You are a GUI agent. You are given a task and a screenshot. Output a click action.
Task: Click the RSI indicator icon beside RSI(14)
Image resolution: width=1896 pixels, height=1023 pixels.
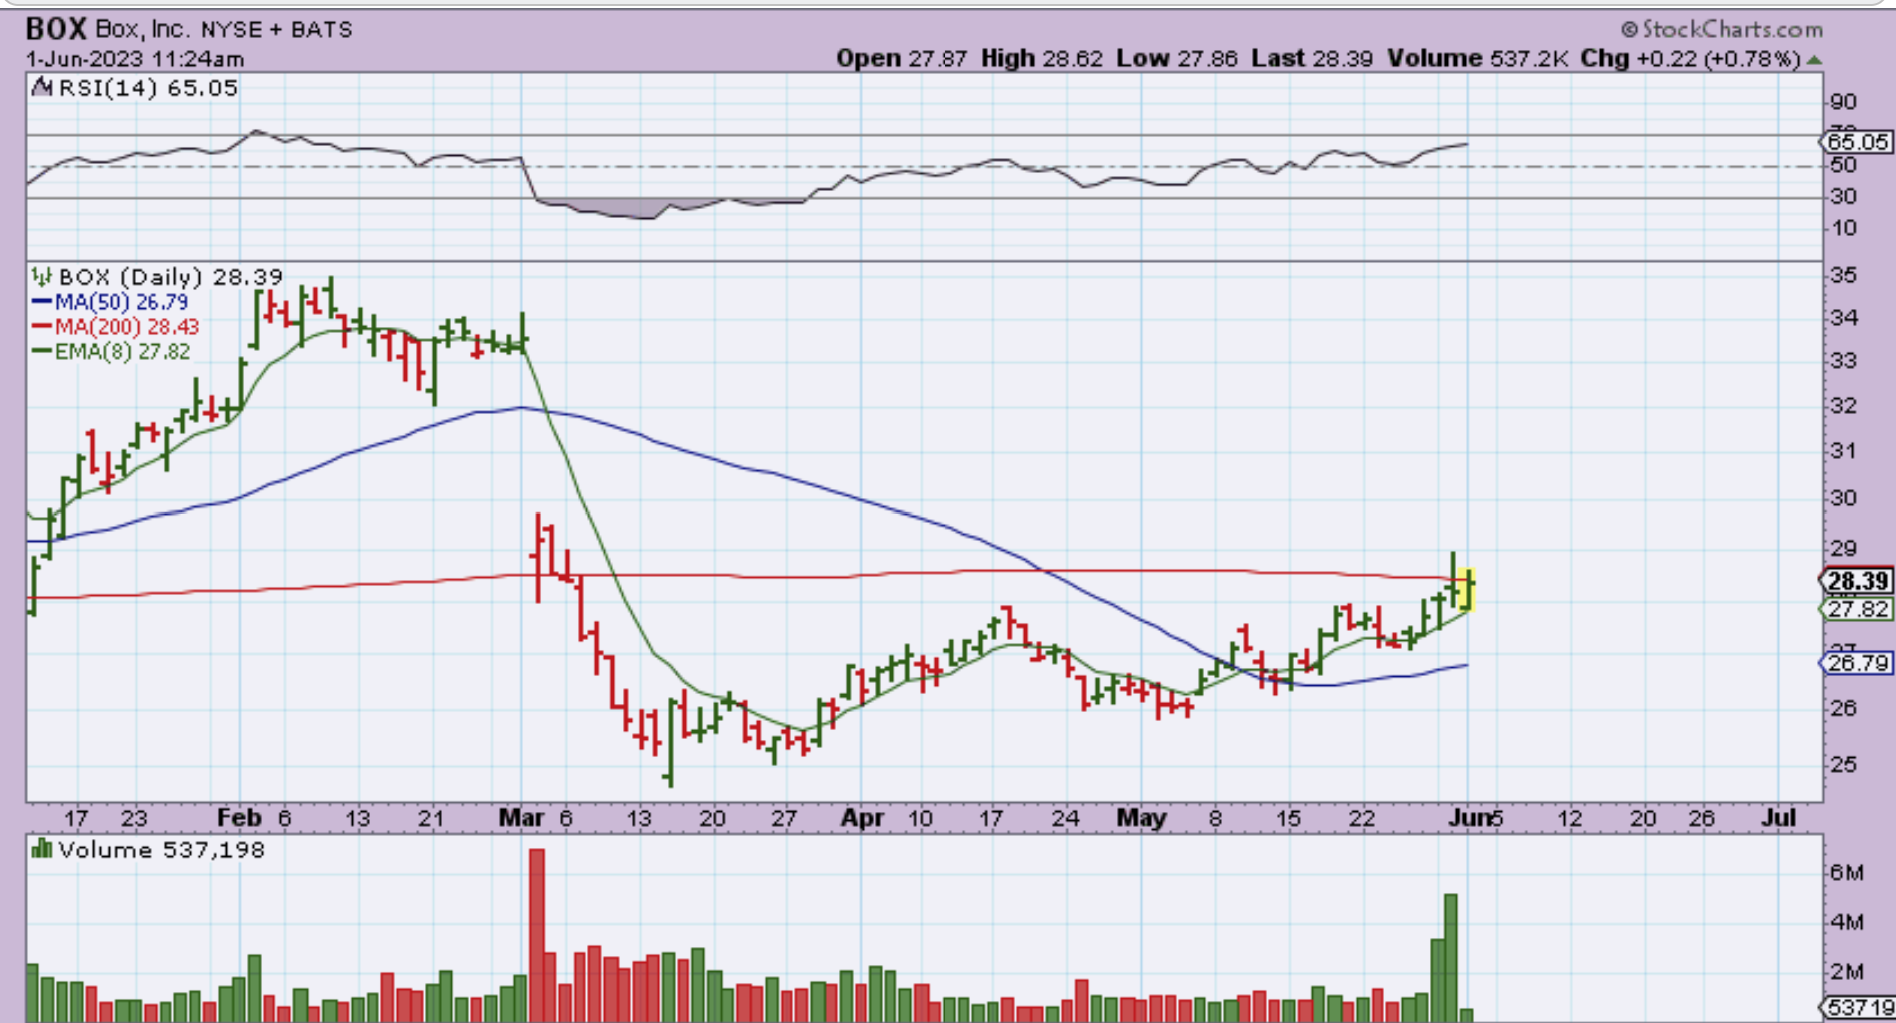(x=42, y=88)
